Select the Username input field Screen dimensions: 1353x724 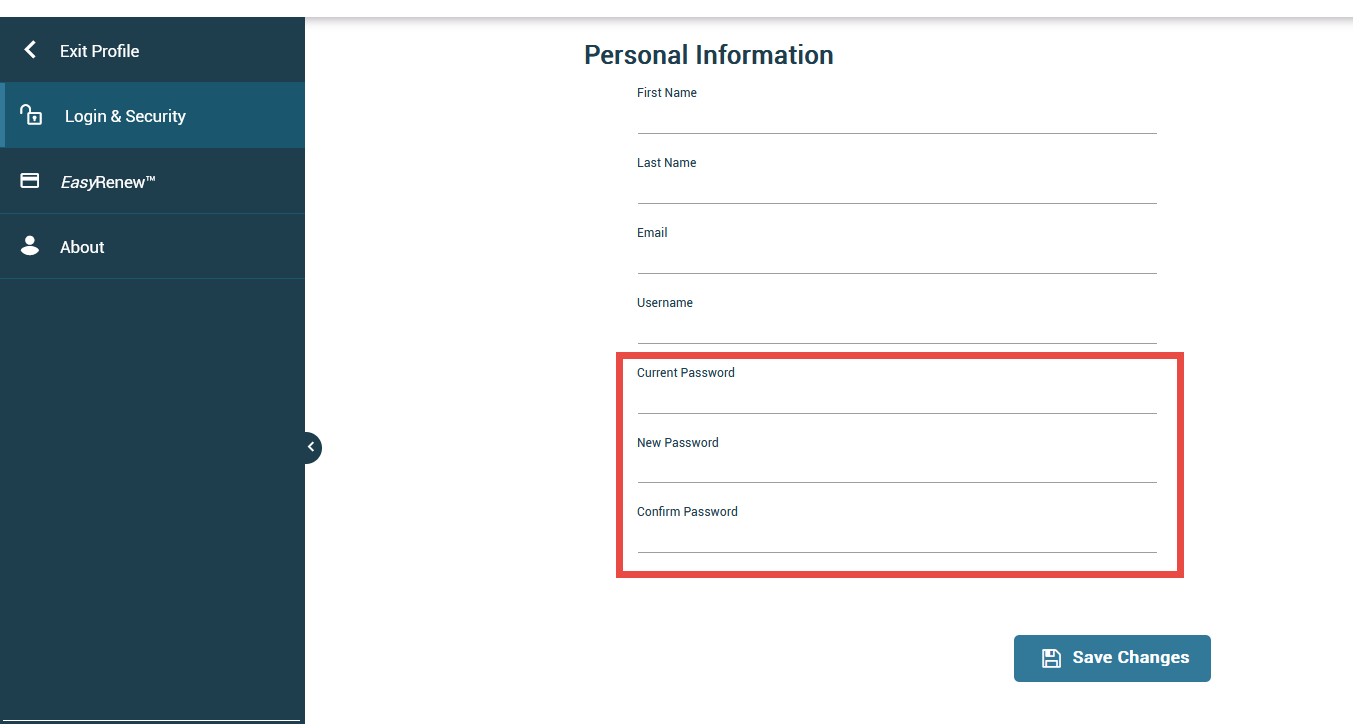click(x=897, y=329)
